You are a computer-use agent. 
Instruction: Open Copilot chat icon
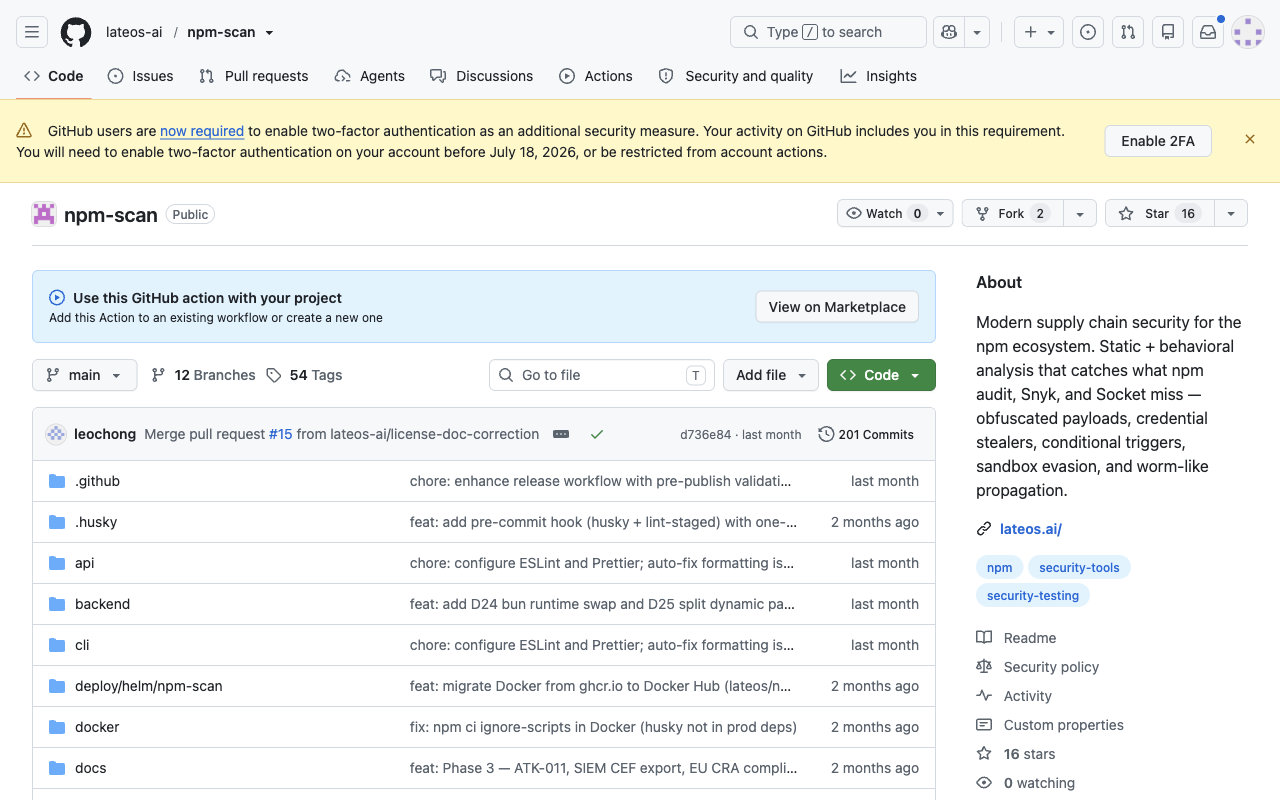[948, 32]
